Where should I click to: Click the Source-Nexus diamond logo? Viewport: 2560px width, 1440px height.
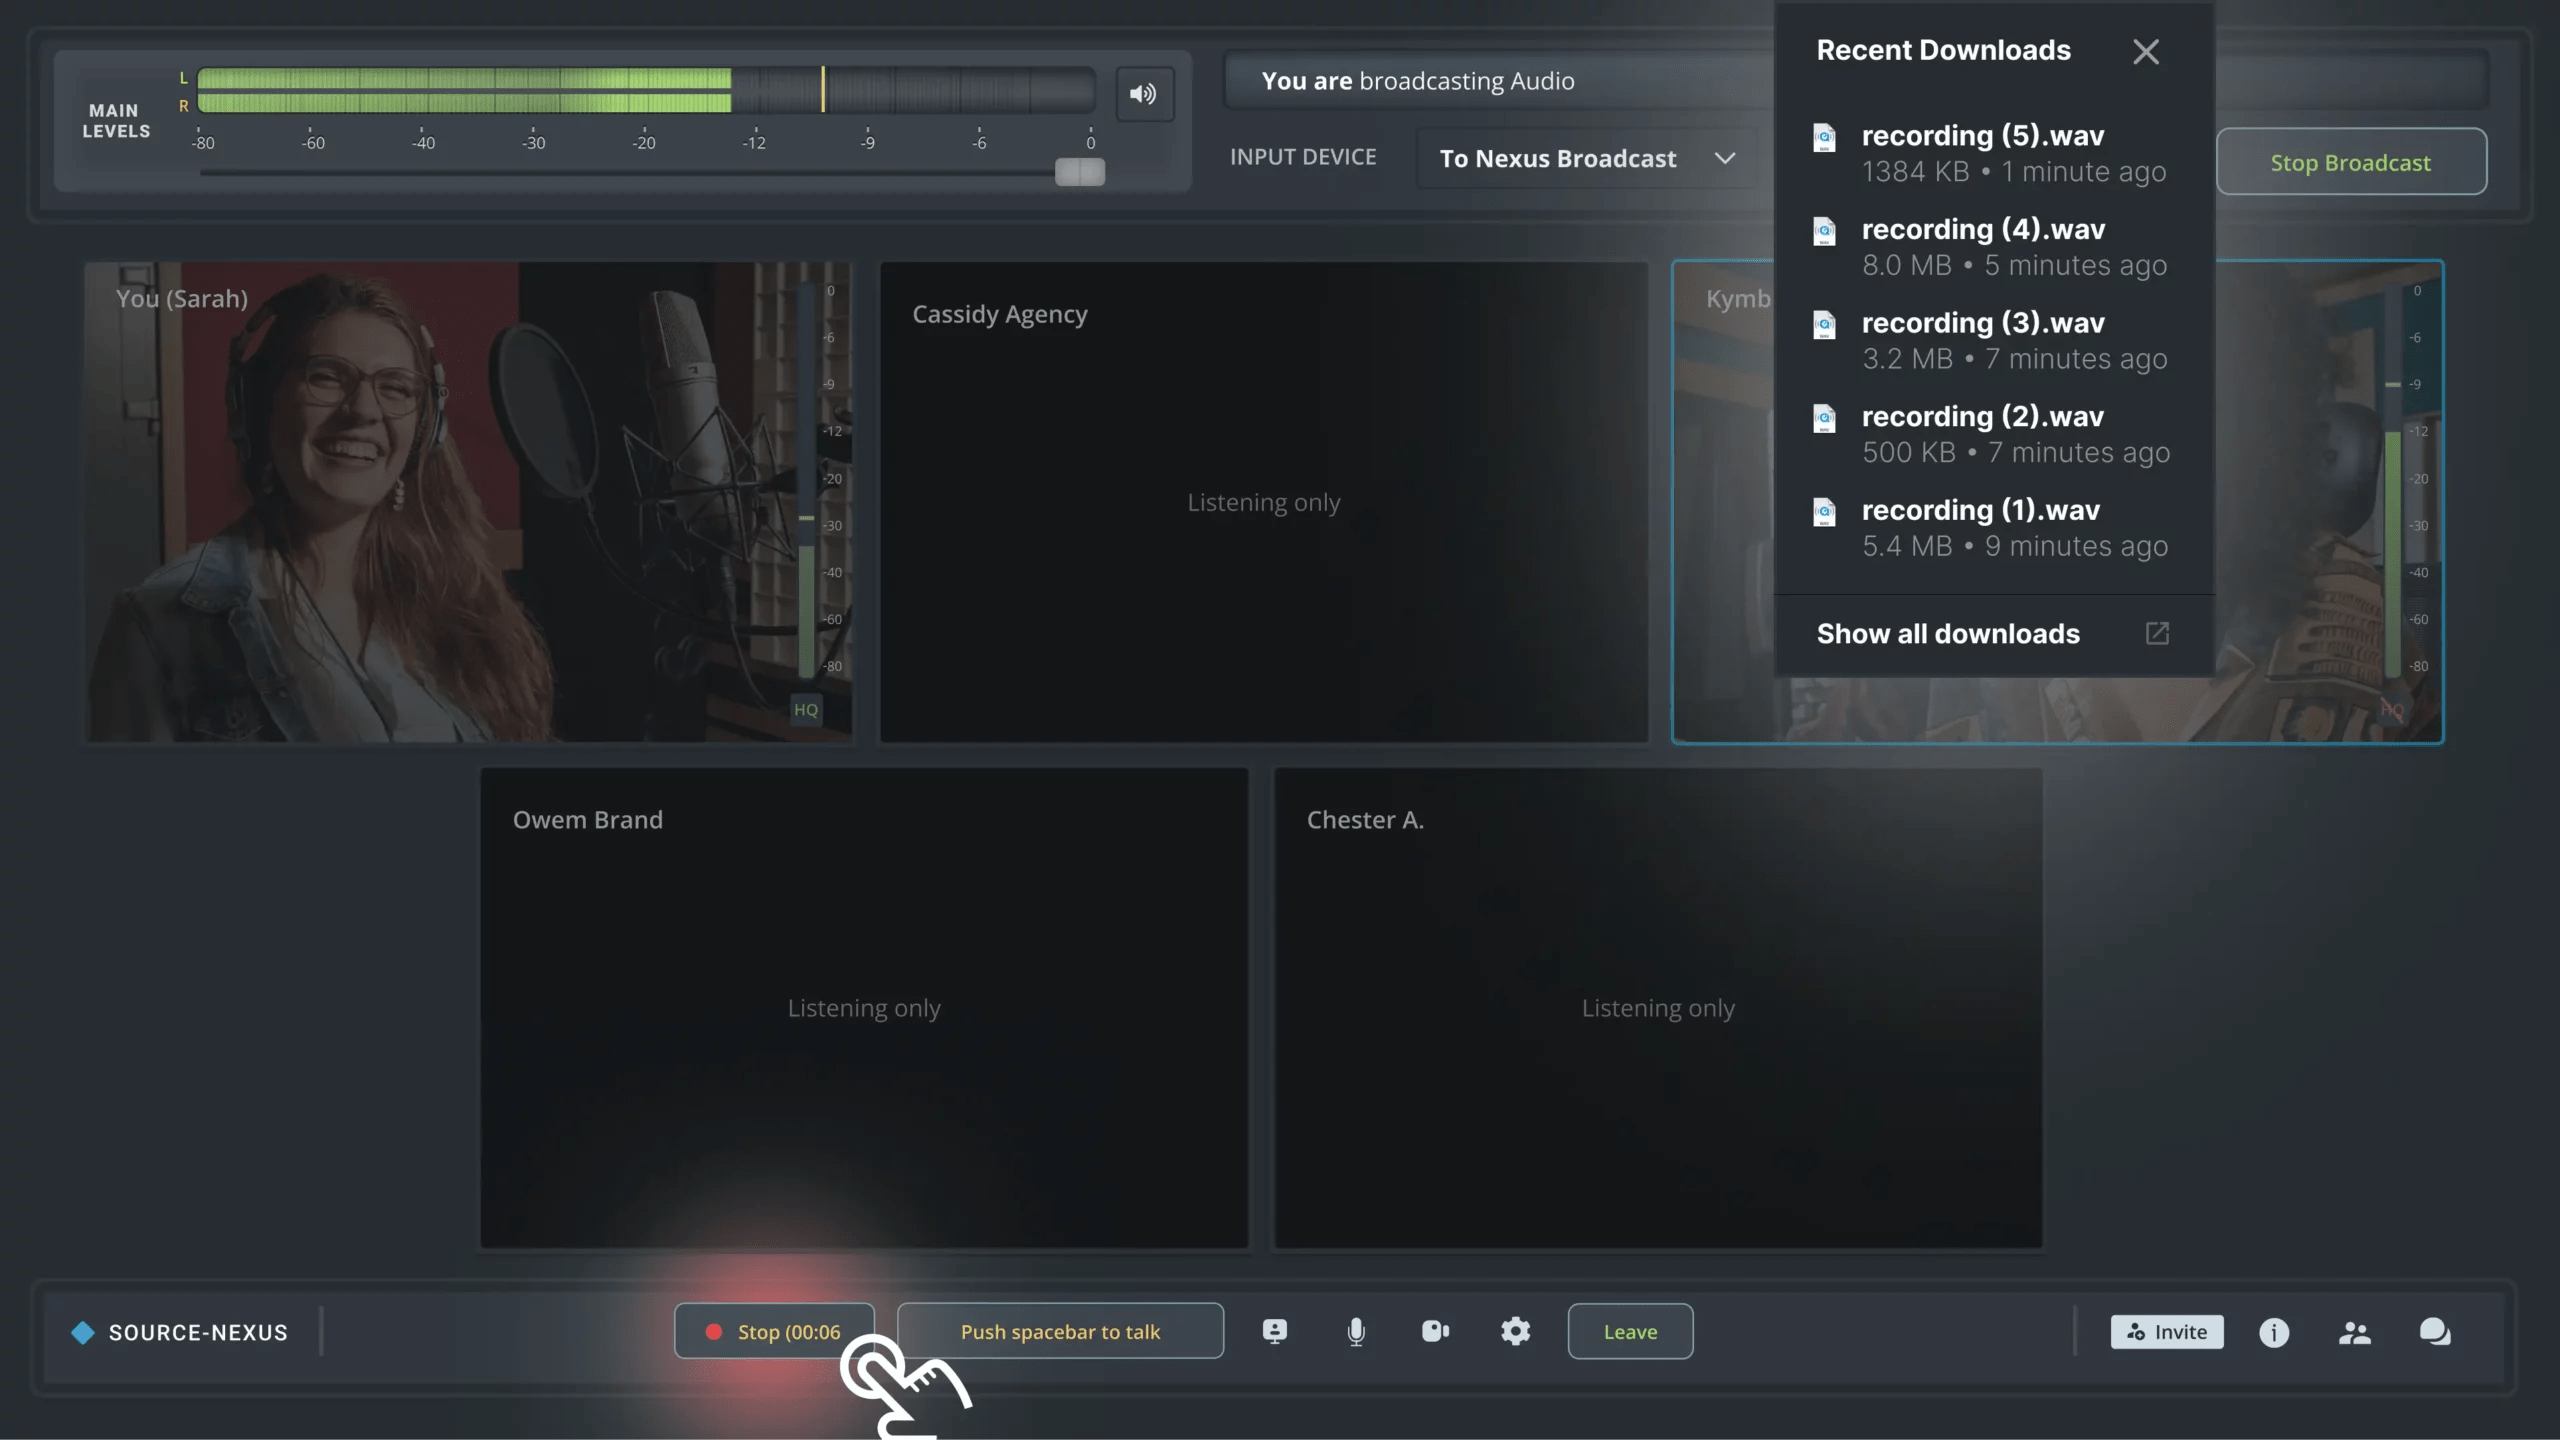click(83, 1333)
